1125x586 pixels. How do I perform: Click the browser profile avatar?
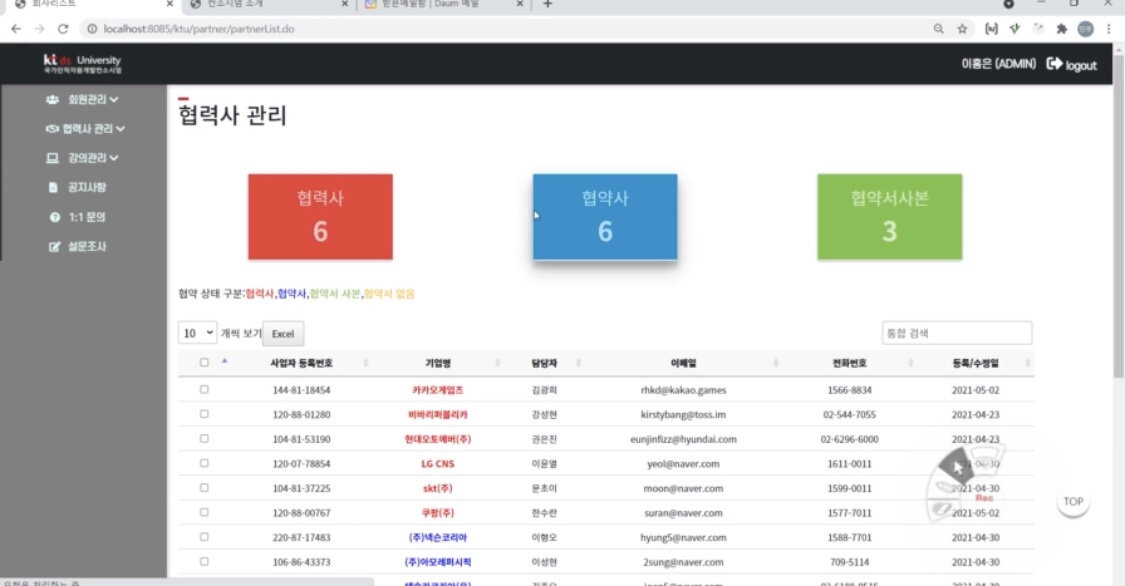click(1086, 29)
